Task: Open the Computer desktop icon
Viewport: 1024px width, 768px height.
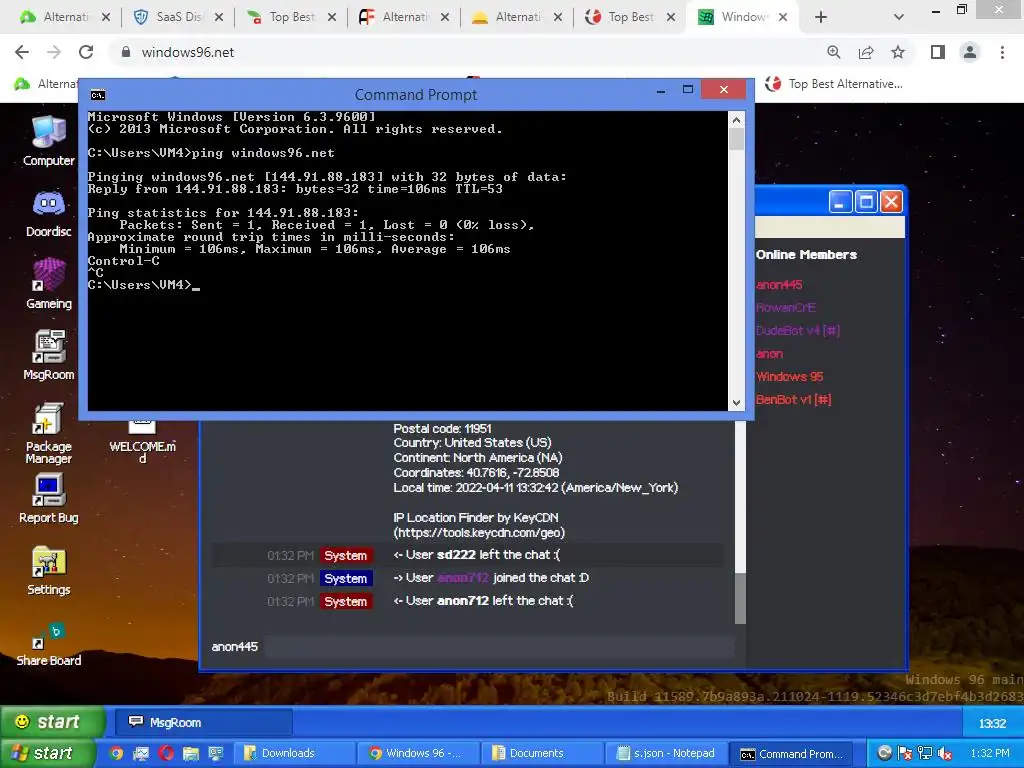Action: (x=48, y=140)
